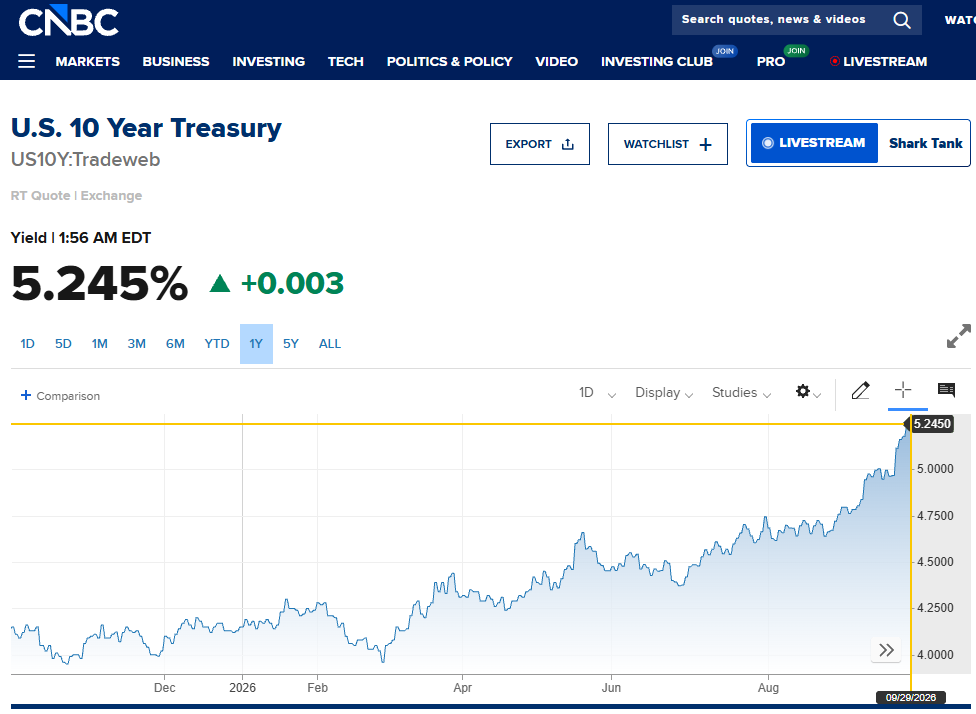
Task: Select the YTD time range
Action: click(x=217, y=344)
